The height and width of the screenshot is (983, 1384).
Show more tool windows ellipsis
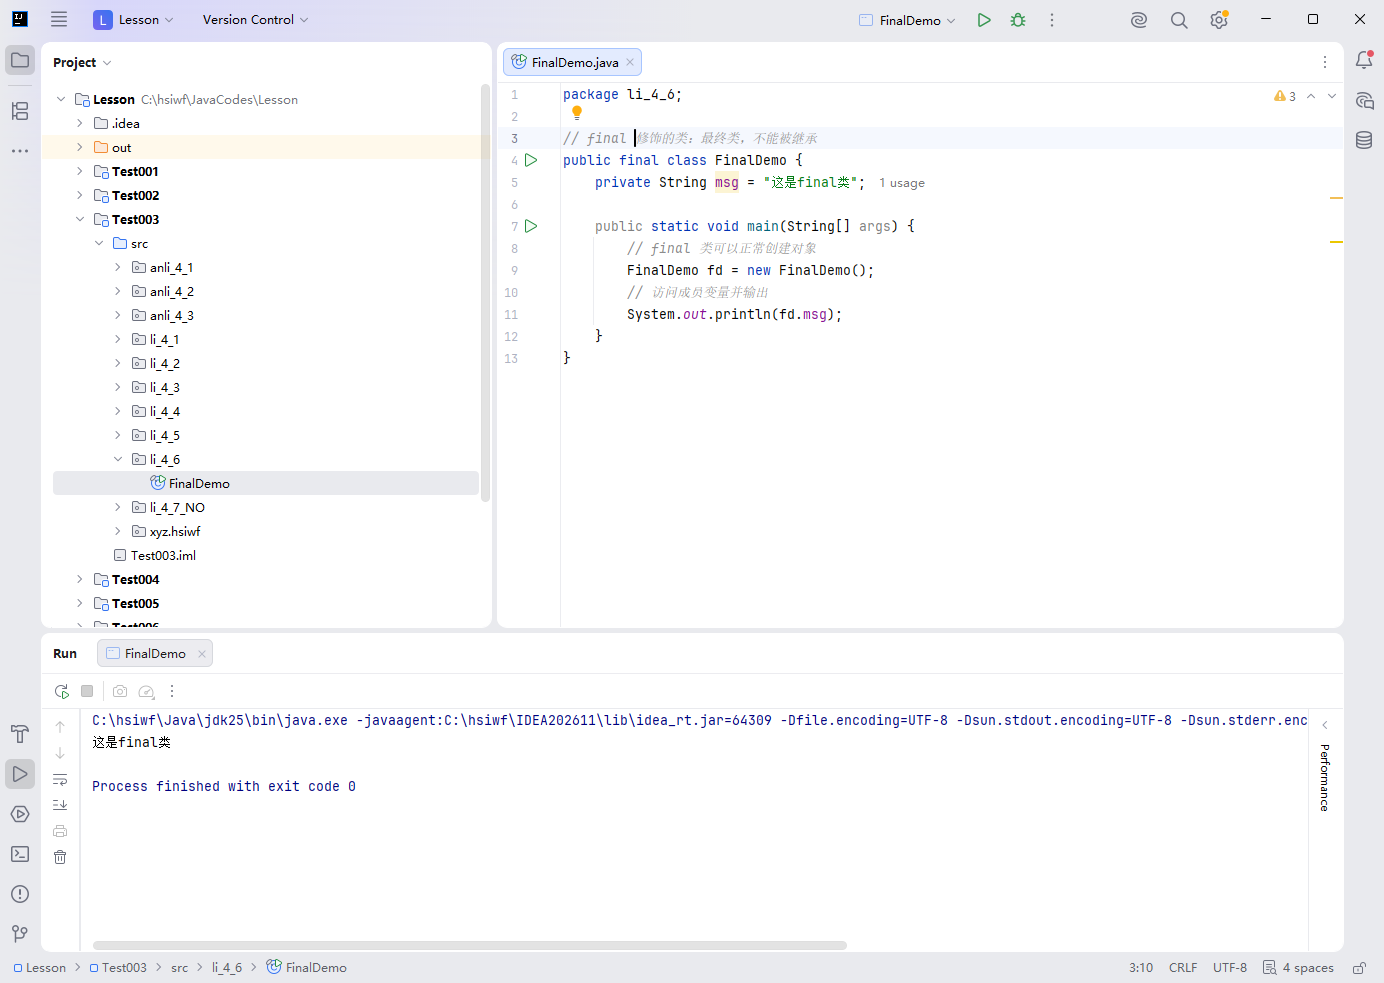click(x=20, y=151)
